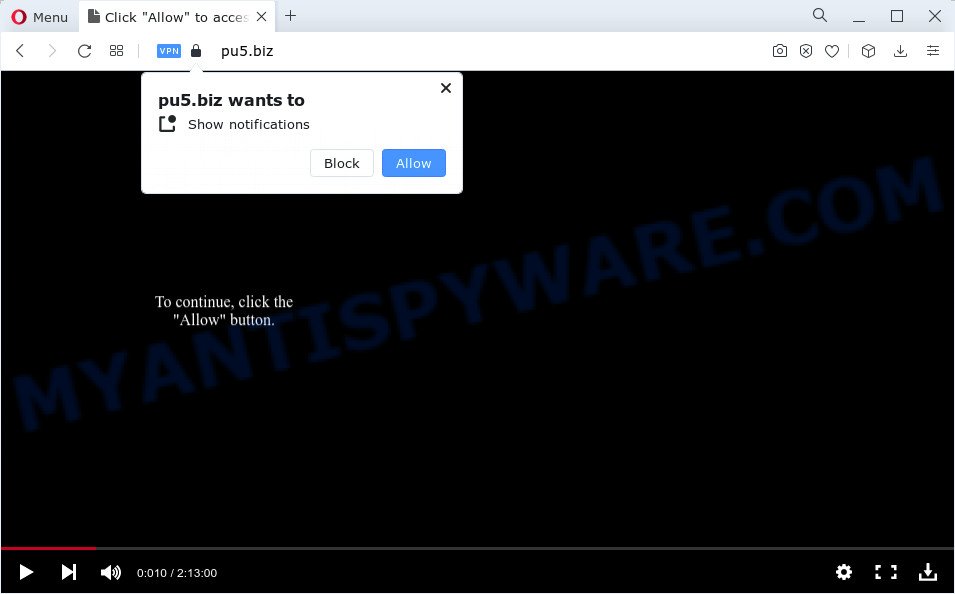This screenshot has height=594, width=955.
Task: Close the current browser tab
Action: pos(261,17)
